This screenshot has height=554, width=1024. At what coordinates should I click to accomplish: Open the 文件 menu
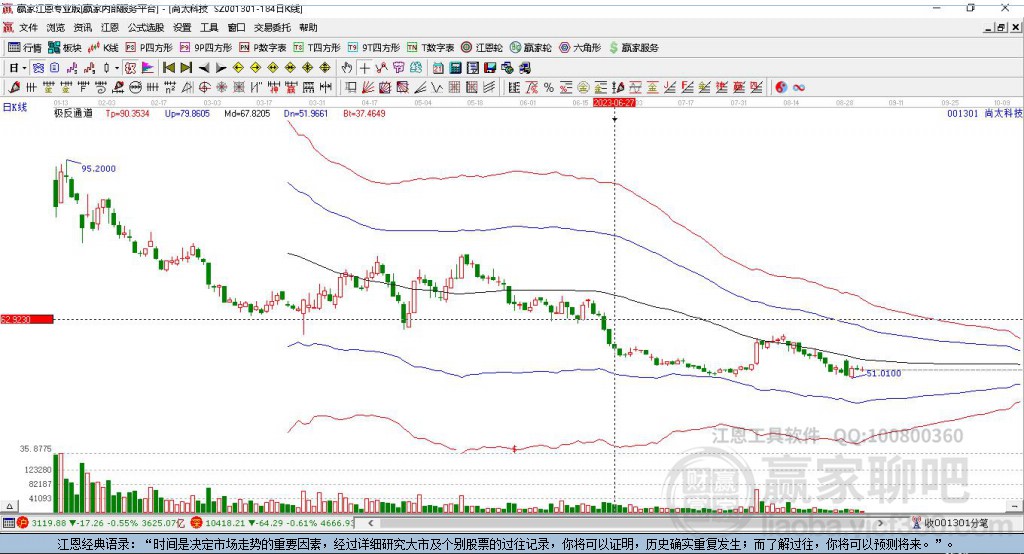(x=28, y=27)
